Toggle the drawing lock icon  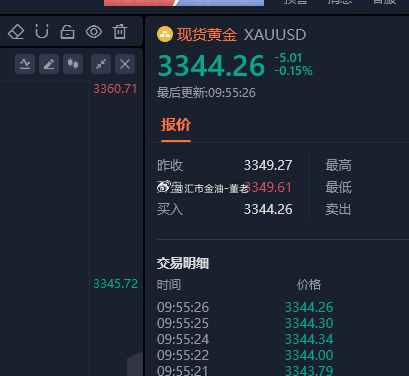(x=67, y=32)
